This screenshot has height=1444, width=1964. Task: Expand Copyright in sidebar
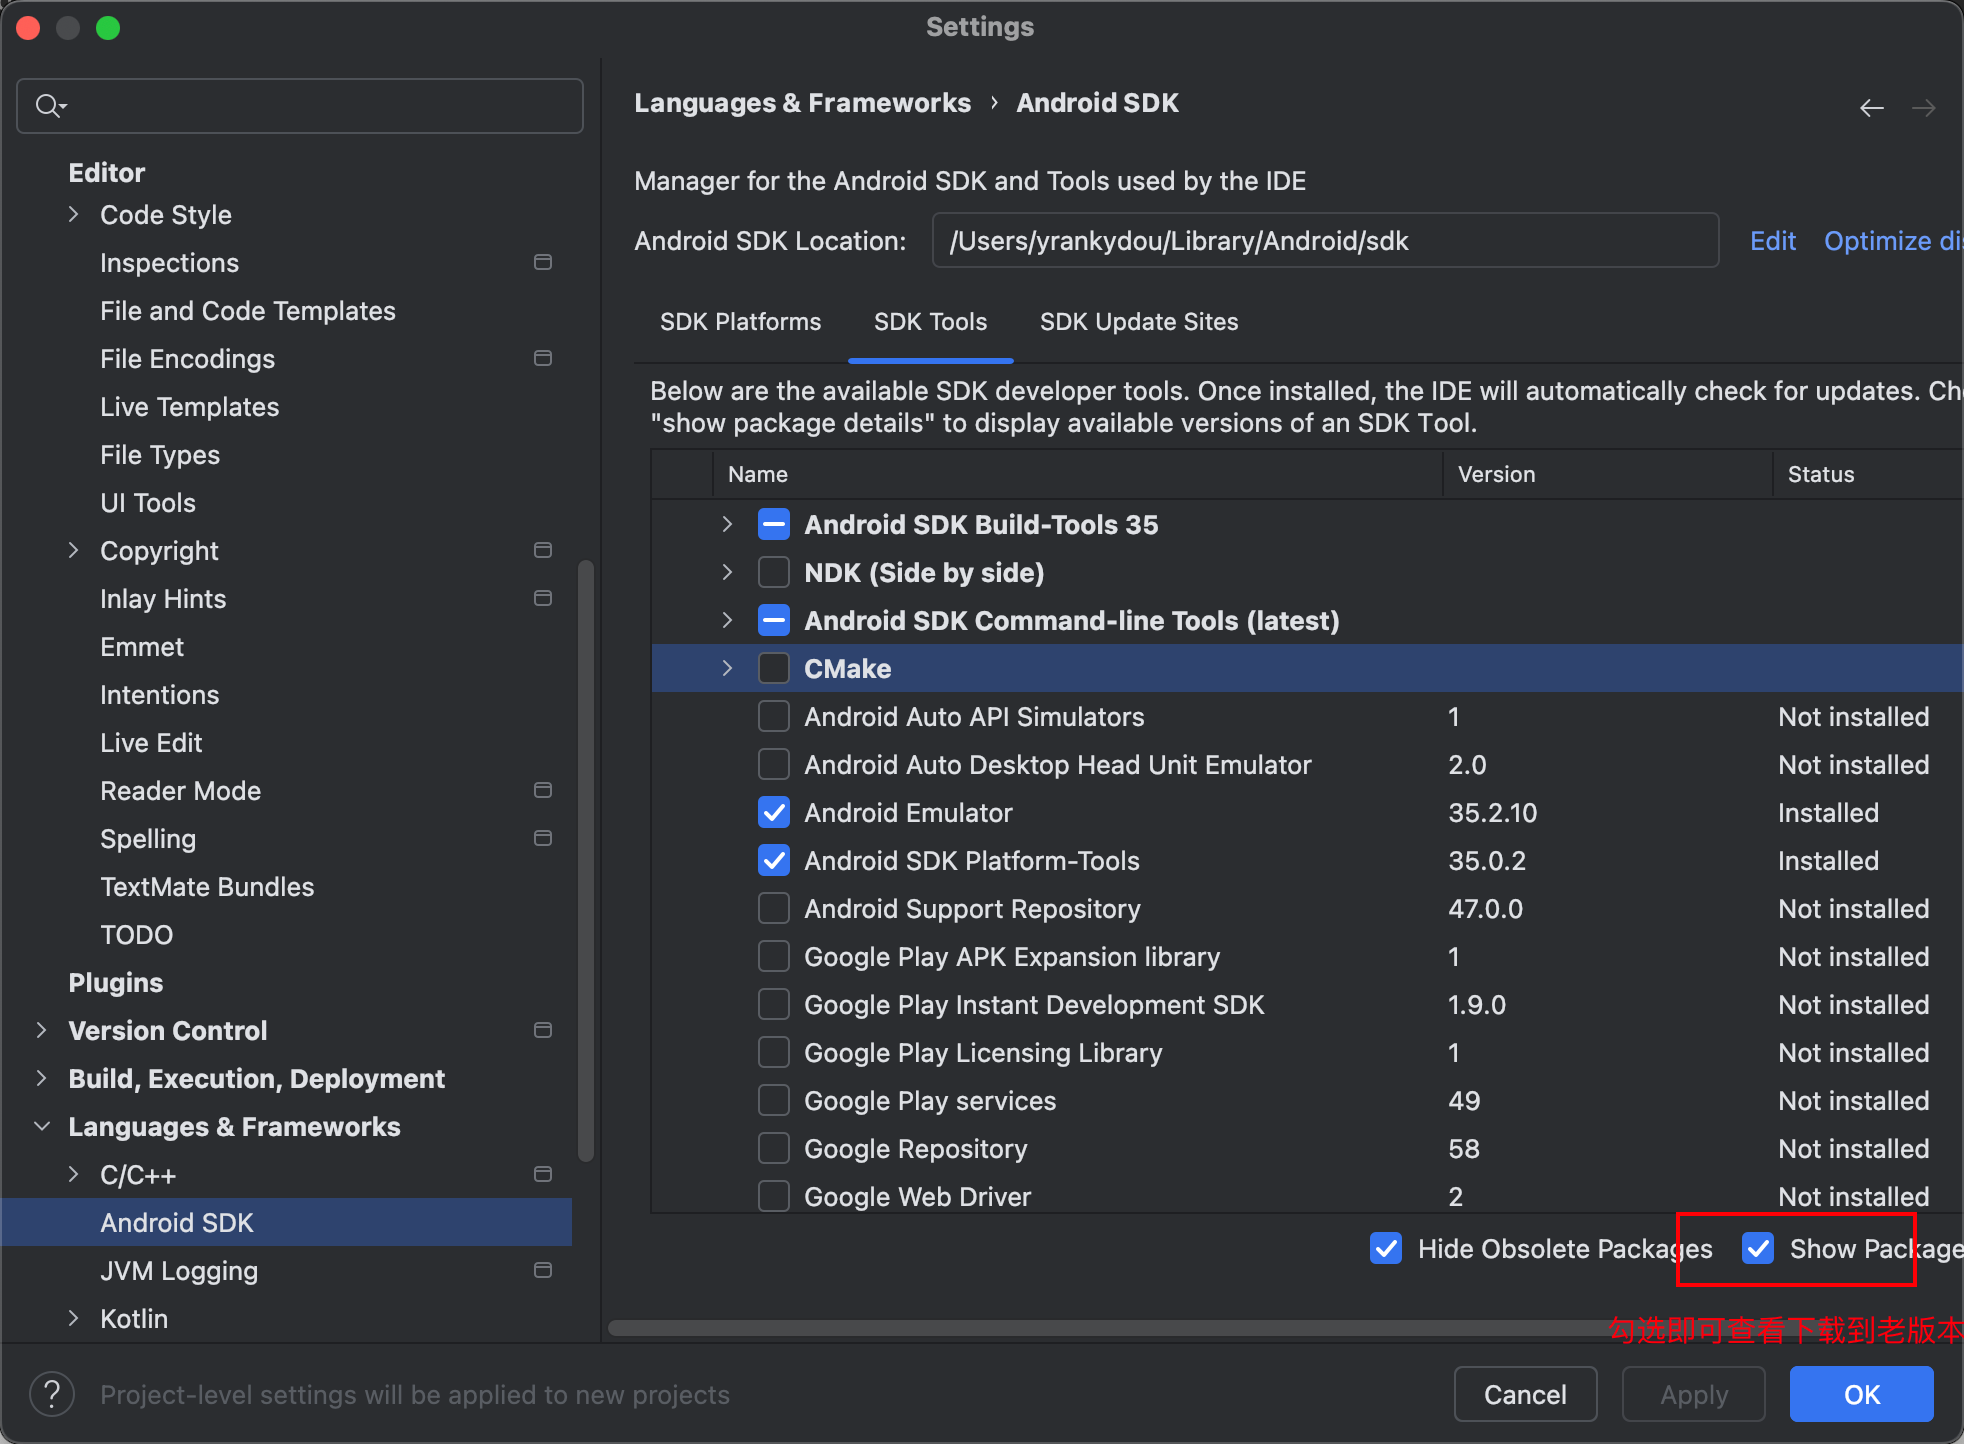click(x=73, y=550)
